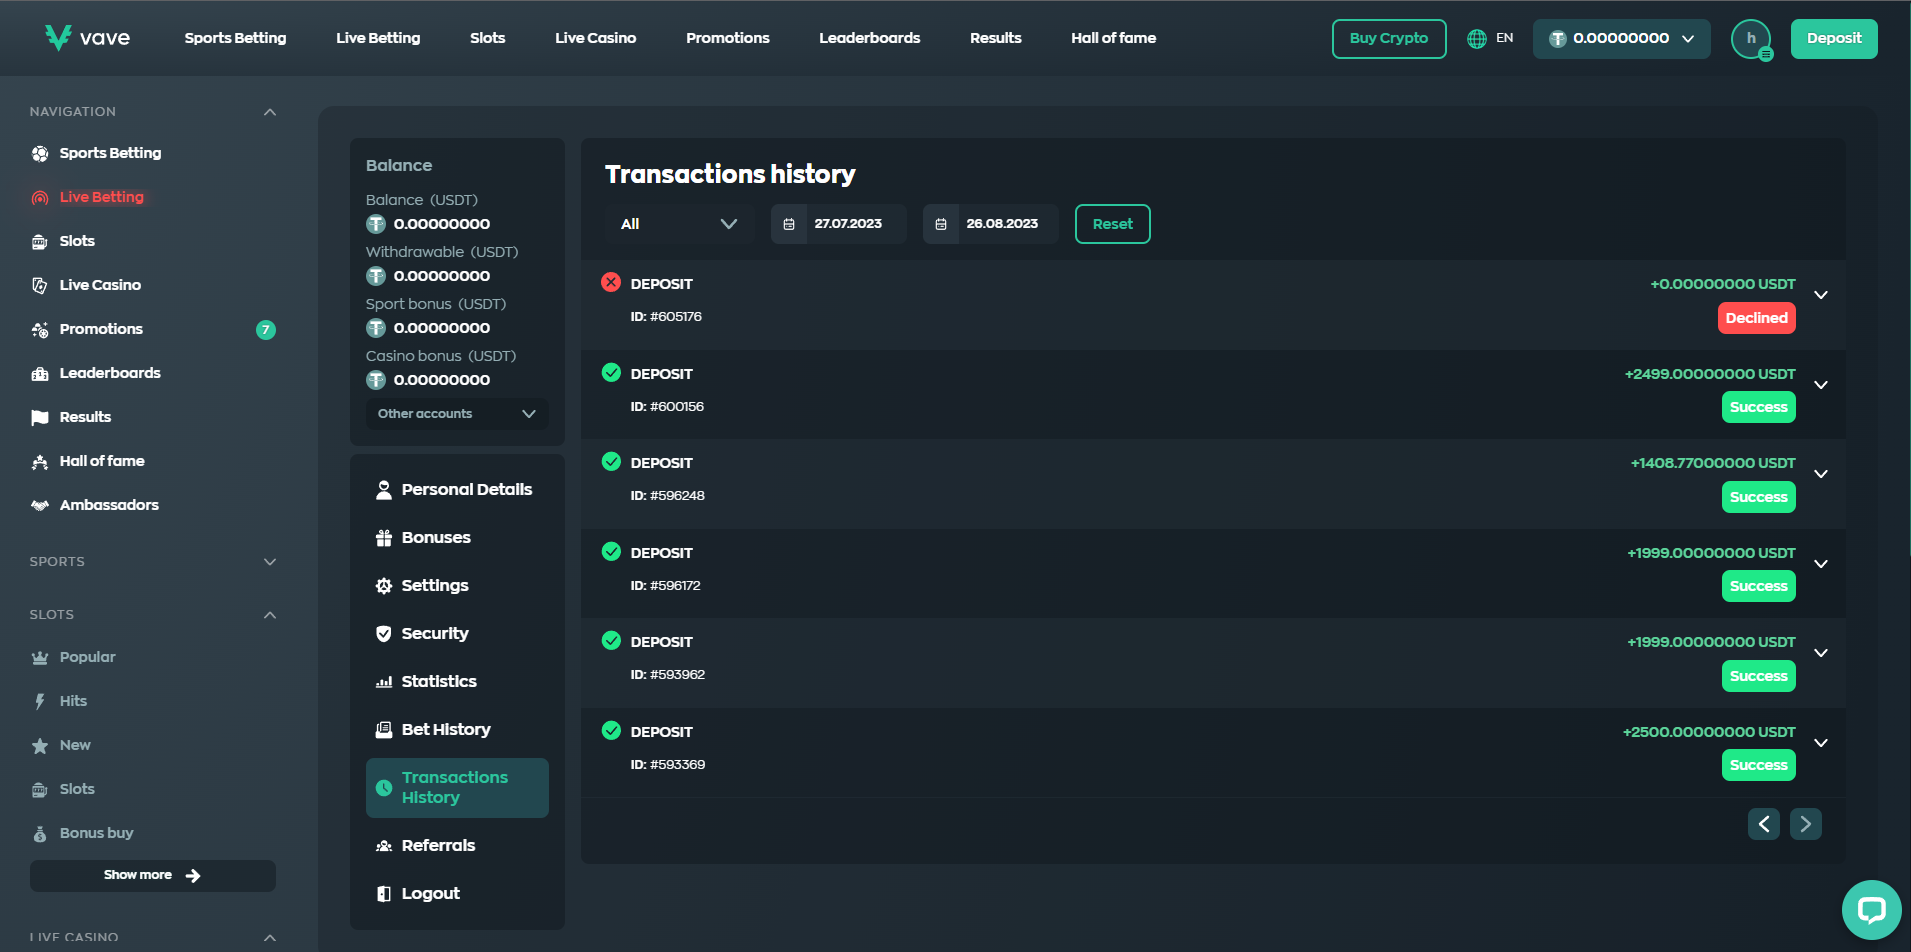
Task: Expand details of deposit #596172
Action: coord(1821,564)
